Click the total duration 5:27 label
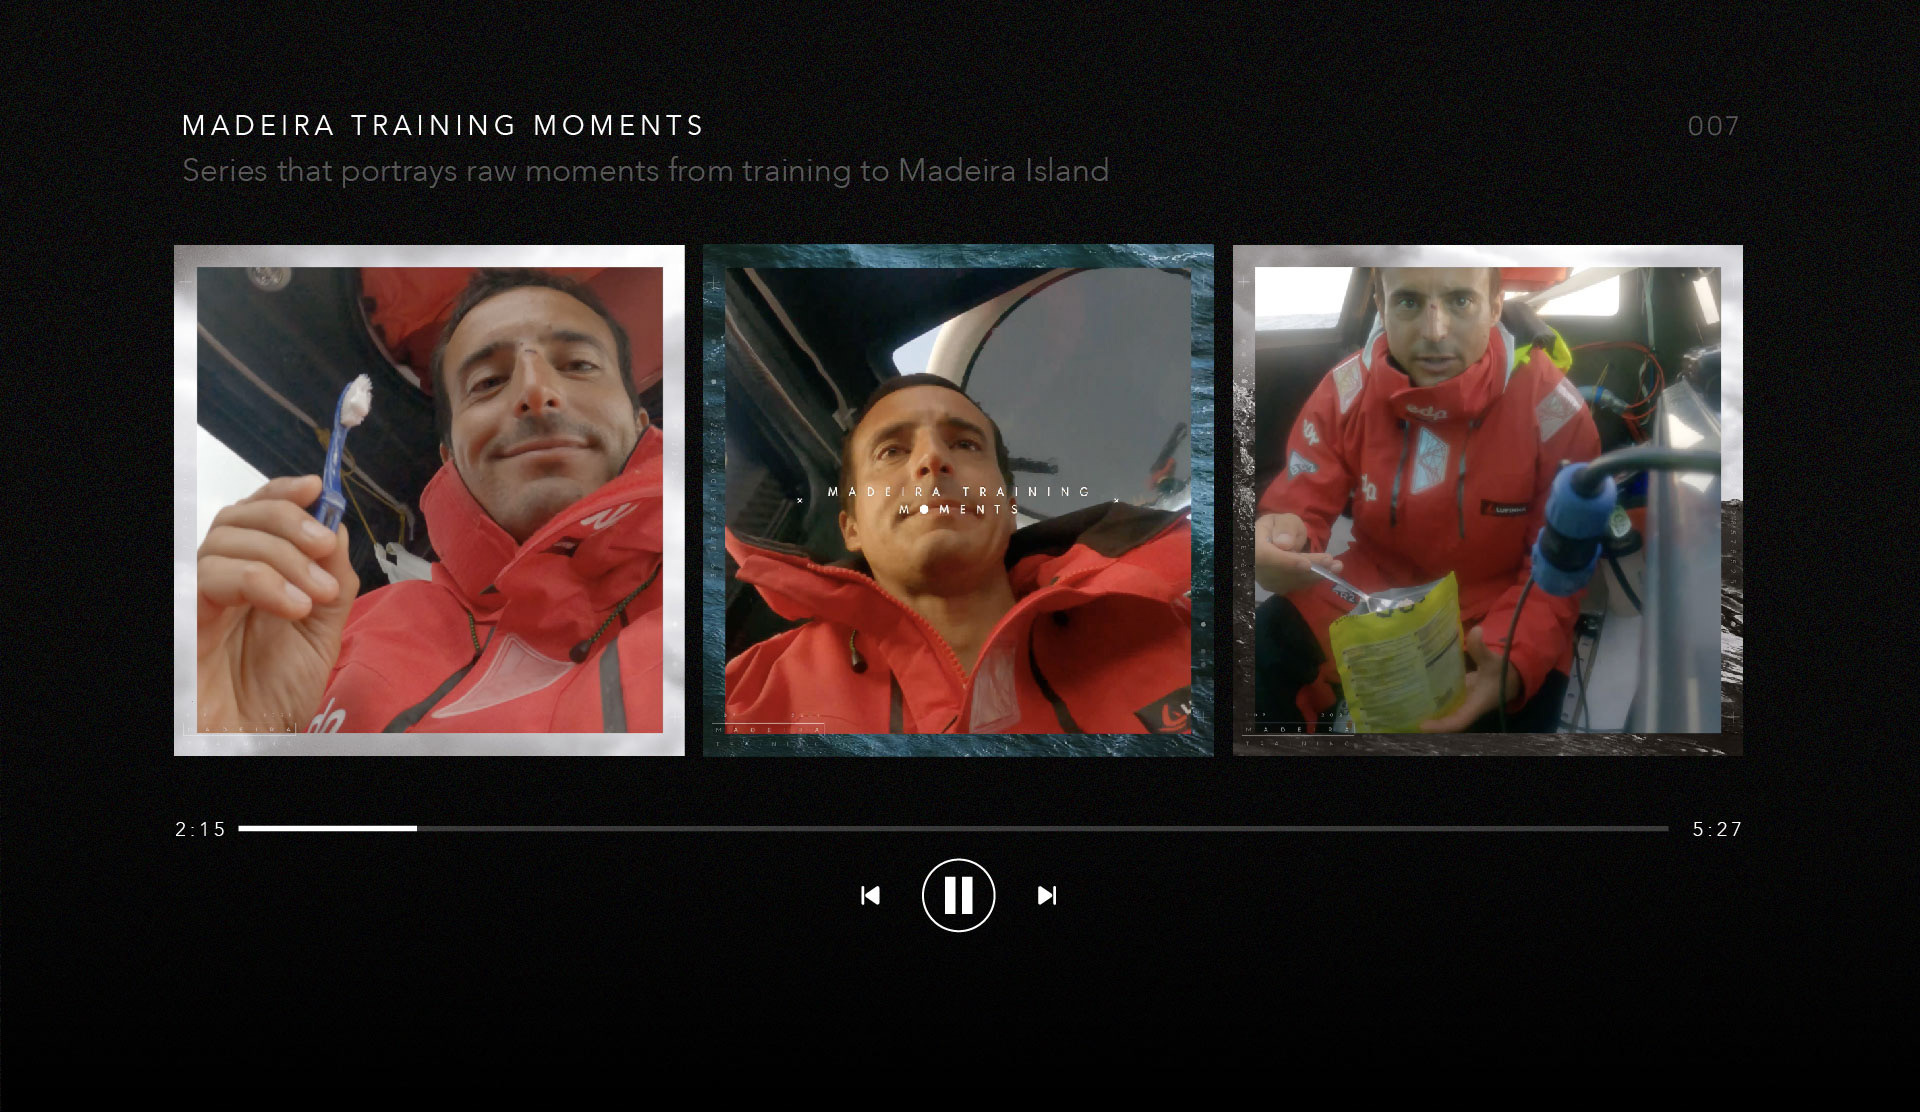Image resolution: width=1920 pixels, height=1112 pixels. 1716,829
